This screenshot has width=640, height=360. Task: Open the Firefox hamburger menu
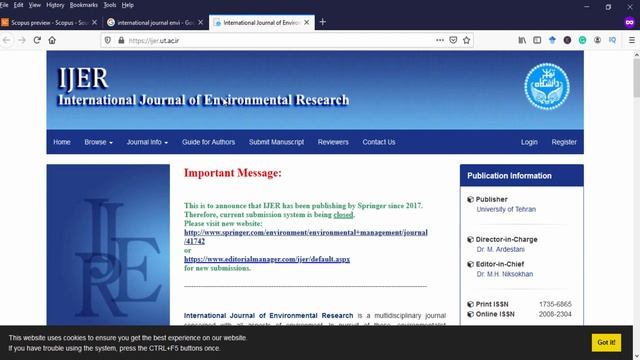point(631,40)
